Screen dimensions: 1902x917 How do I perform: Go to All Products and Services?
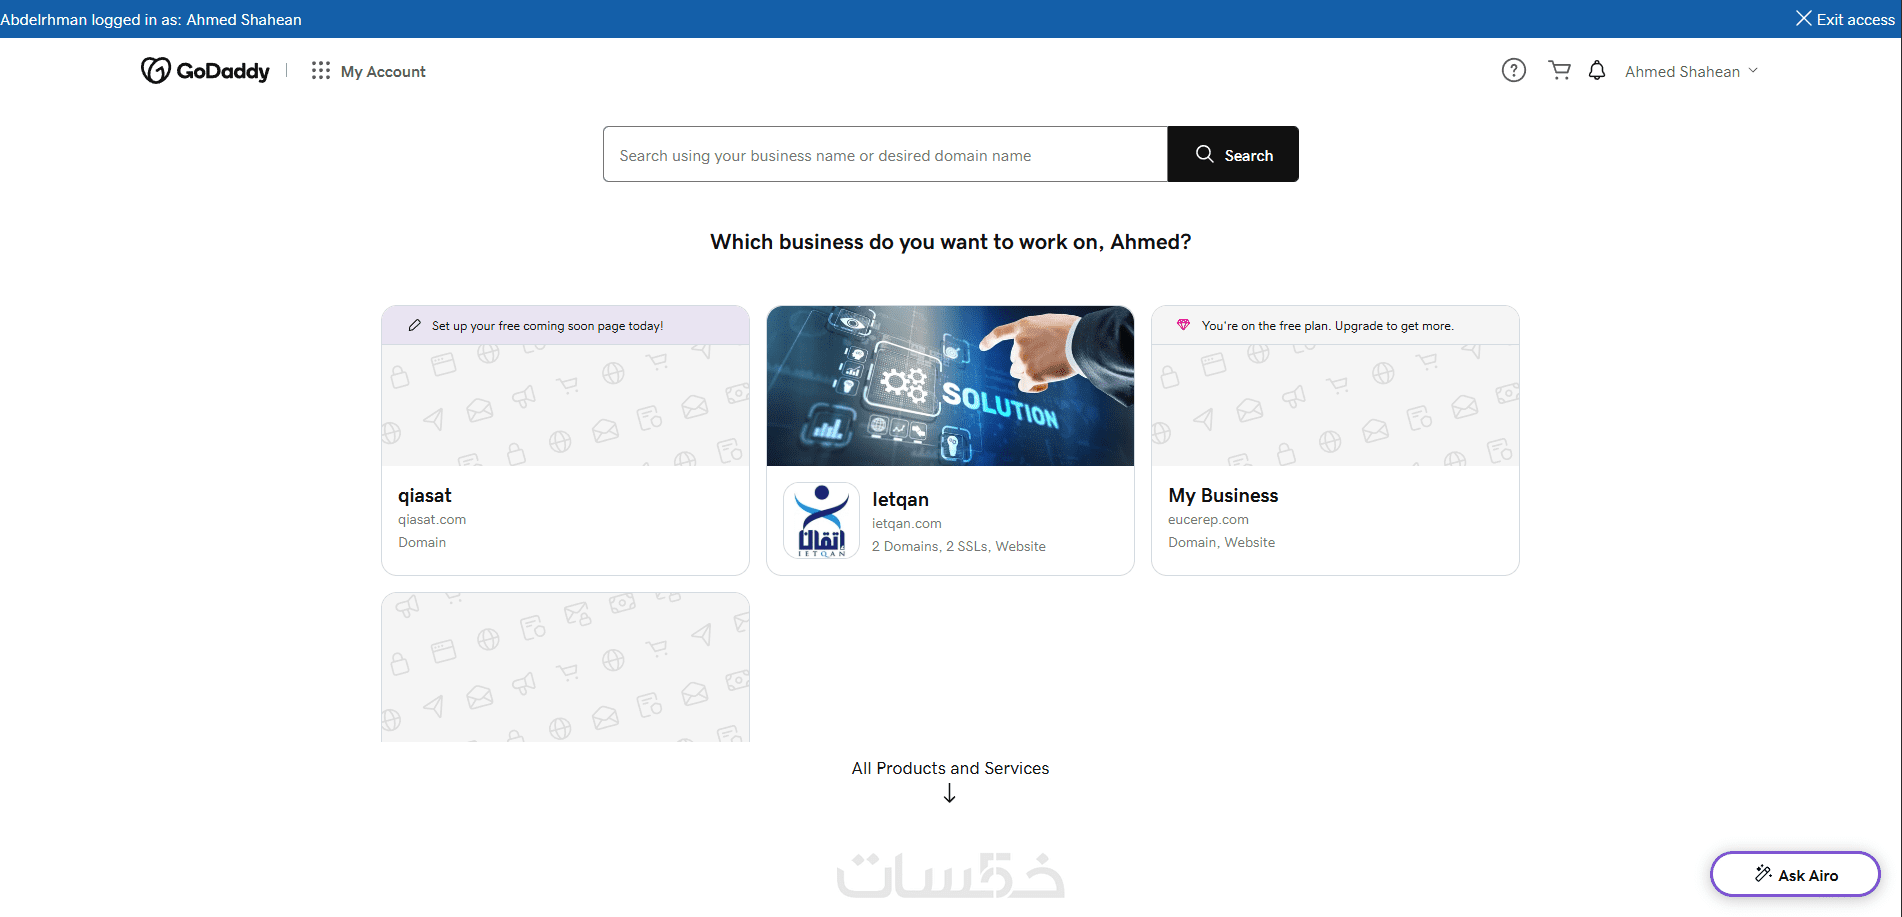pyautogui.click(x=950, y=768)
